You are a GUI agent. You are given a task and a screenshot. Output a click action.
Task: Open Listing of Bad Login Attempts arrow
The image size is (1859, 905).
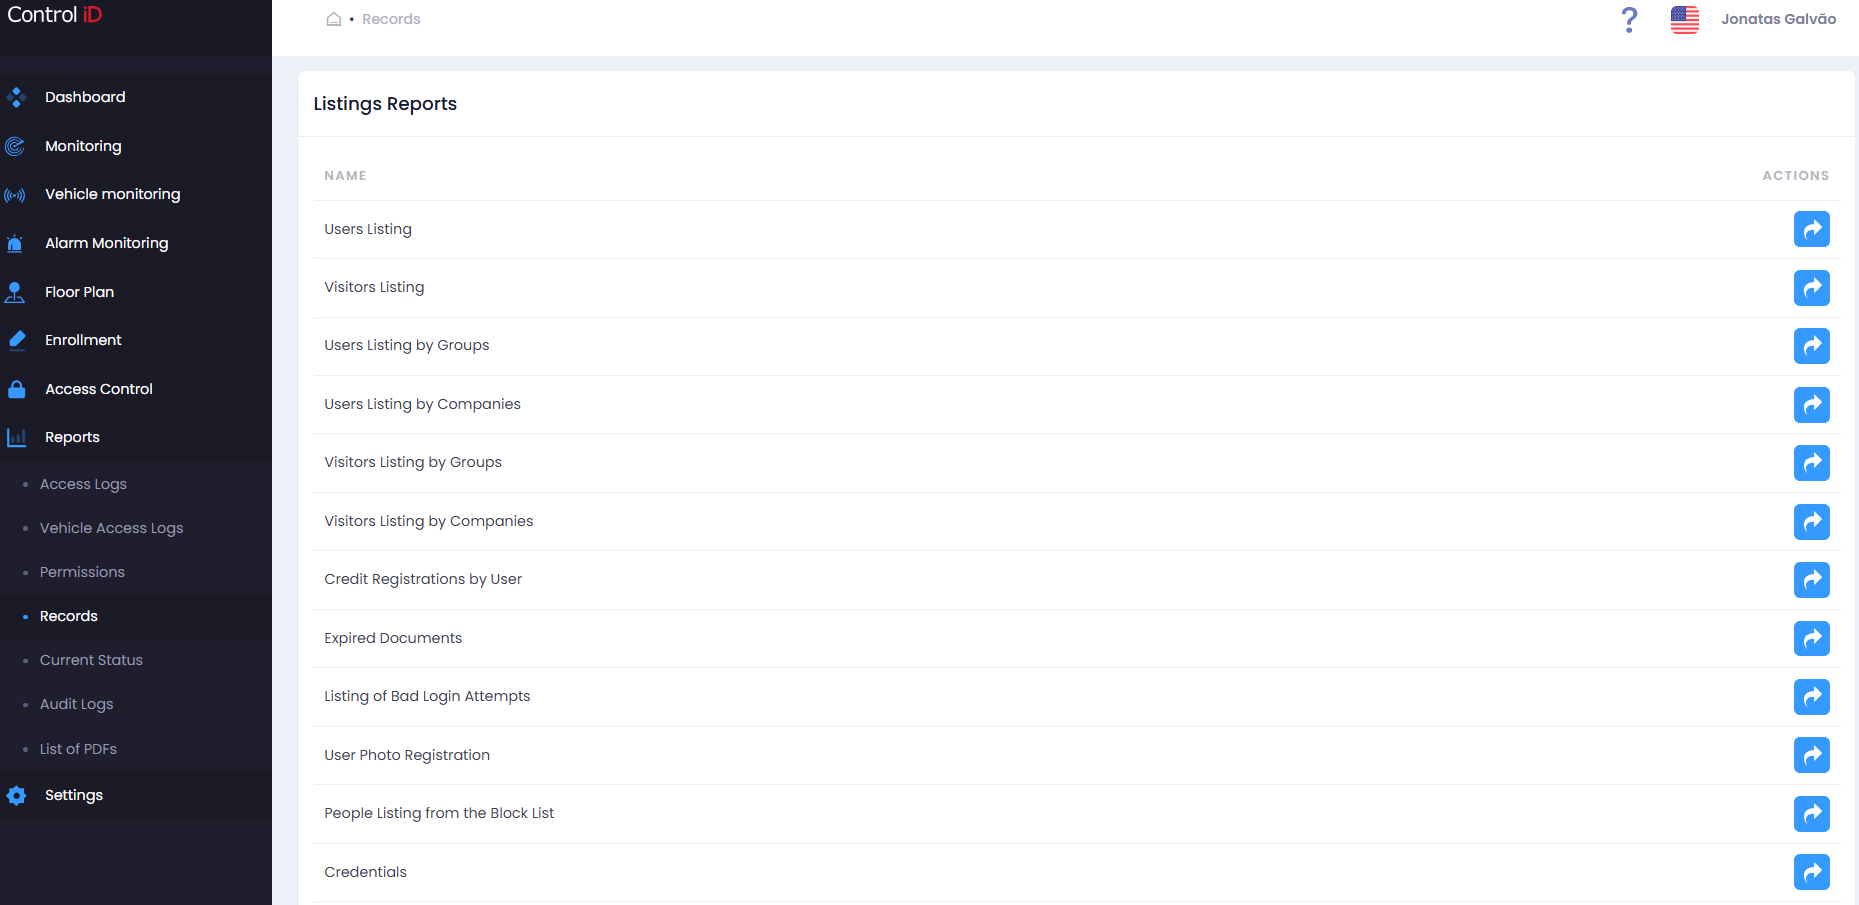(x=1811, y=697)
